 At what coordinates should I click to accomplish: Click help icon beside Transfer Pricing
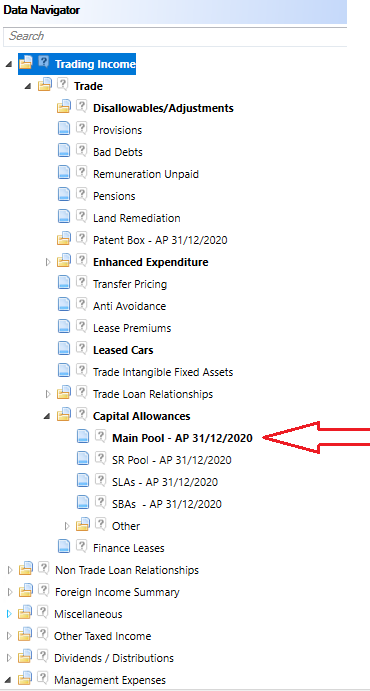[81, 282]
